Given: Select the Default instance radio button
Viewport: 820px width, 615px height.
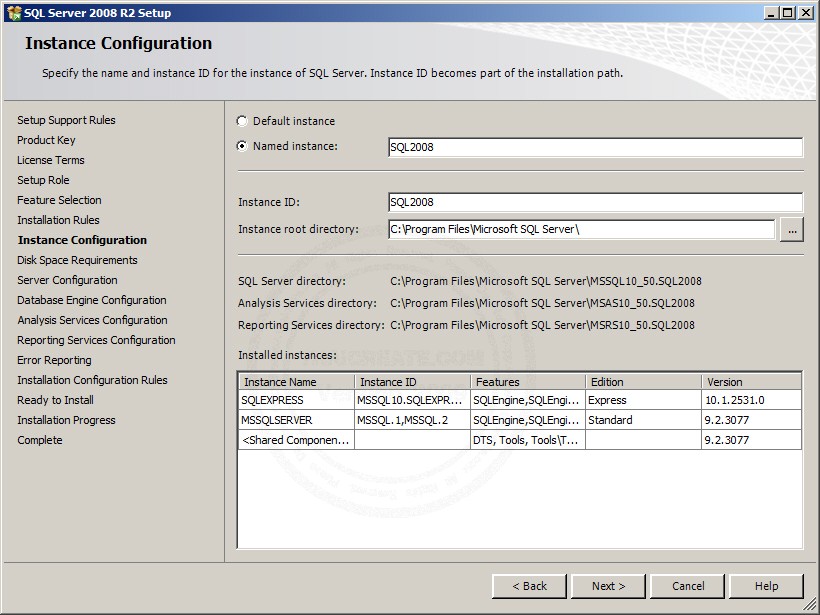Looking at the screenshot, I should point(242,121).
